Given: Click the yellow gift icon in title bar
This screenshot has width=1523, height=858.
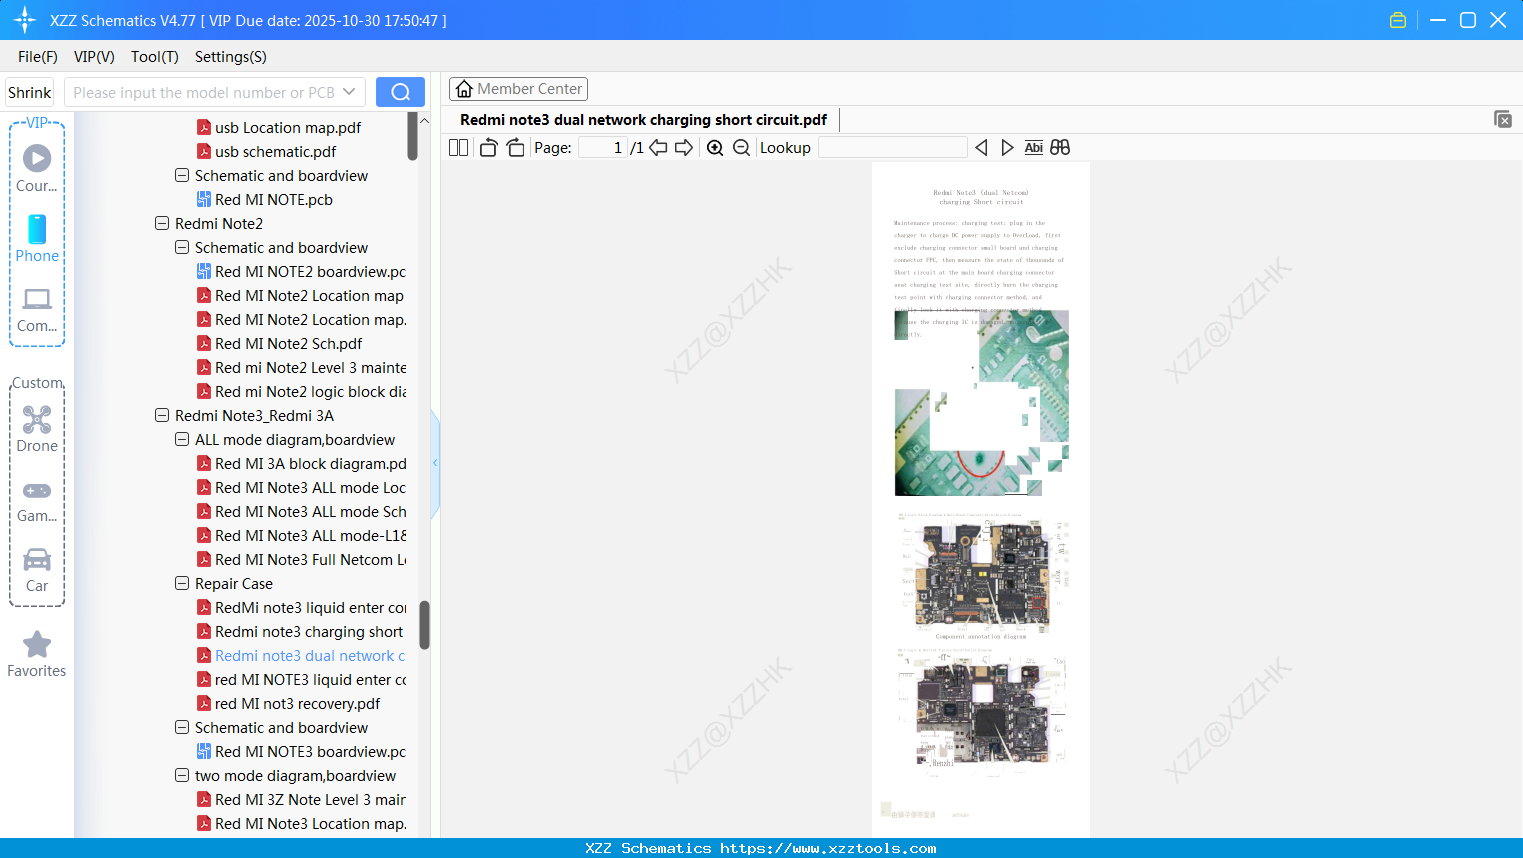Looking at the screenshot, I should click(x=1398, y=20).
